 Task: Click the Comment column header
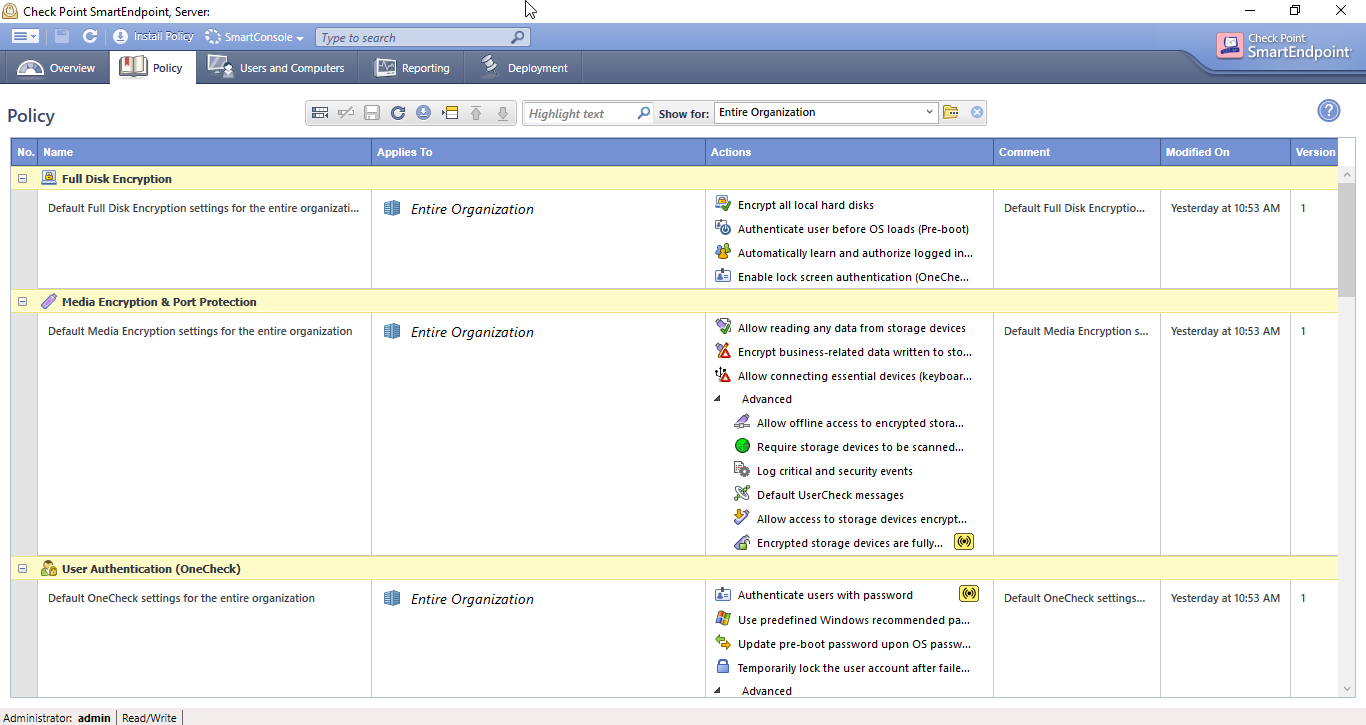pyautogui.click(x=1077, y=152)
